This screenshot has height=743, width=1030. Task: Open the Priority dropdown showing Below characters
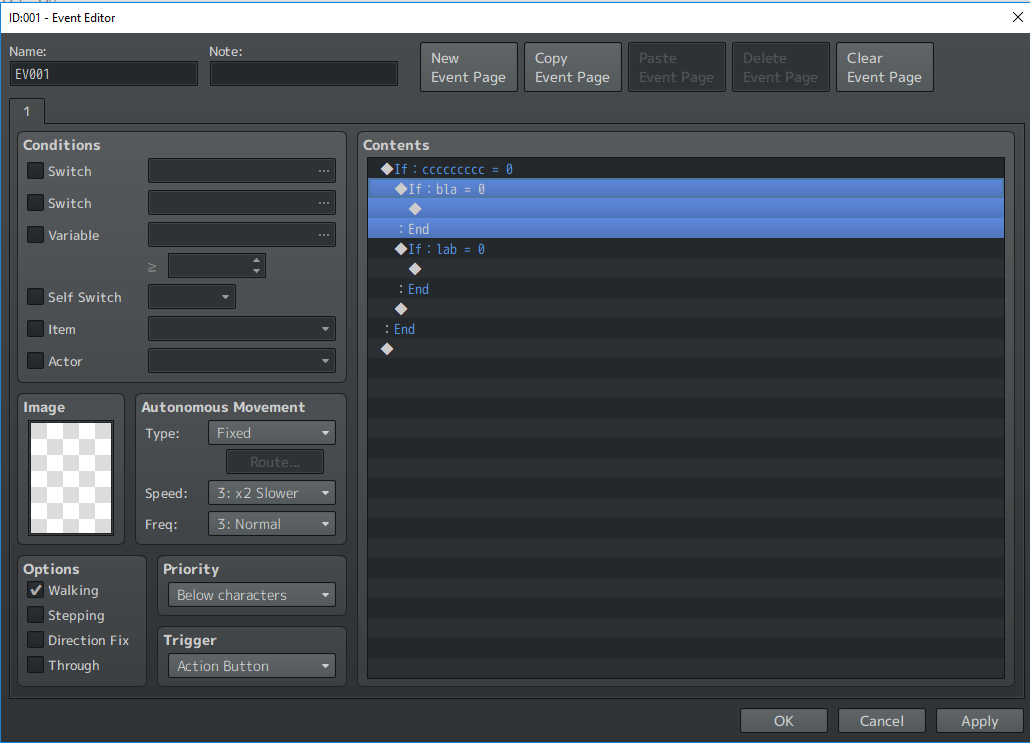(x=252, y=595)
